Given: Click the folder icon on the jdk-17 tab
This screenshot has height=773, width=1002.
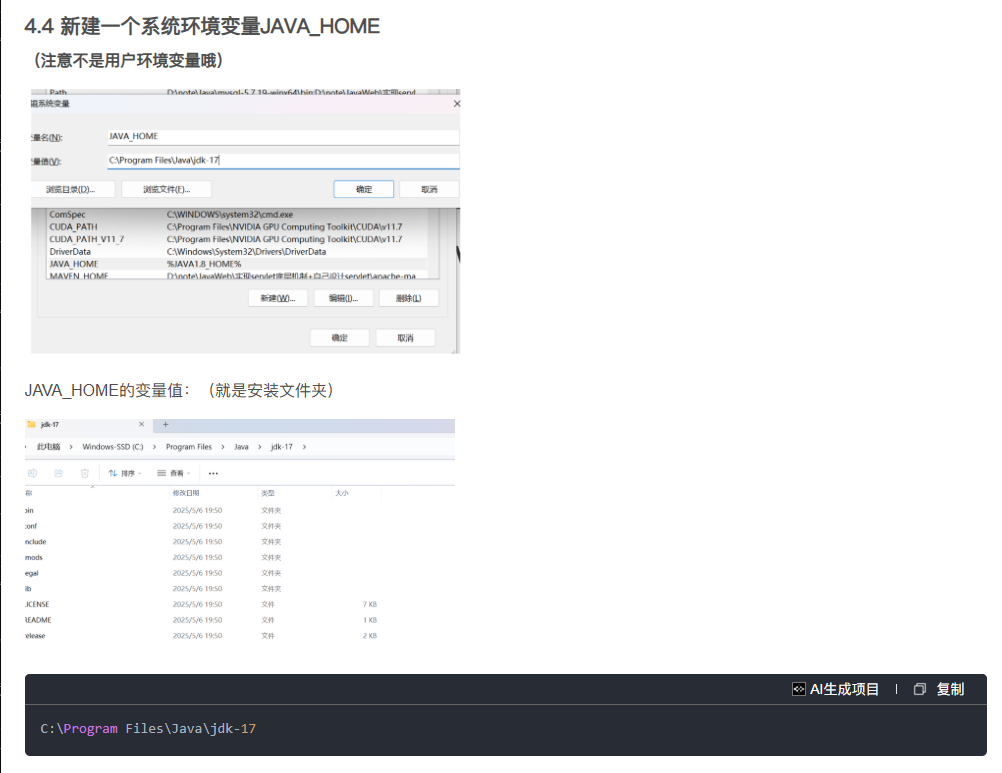Looking at the screenshot, I should click(x=32, y=423).
